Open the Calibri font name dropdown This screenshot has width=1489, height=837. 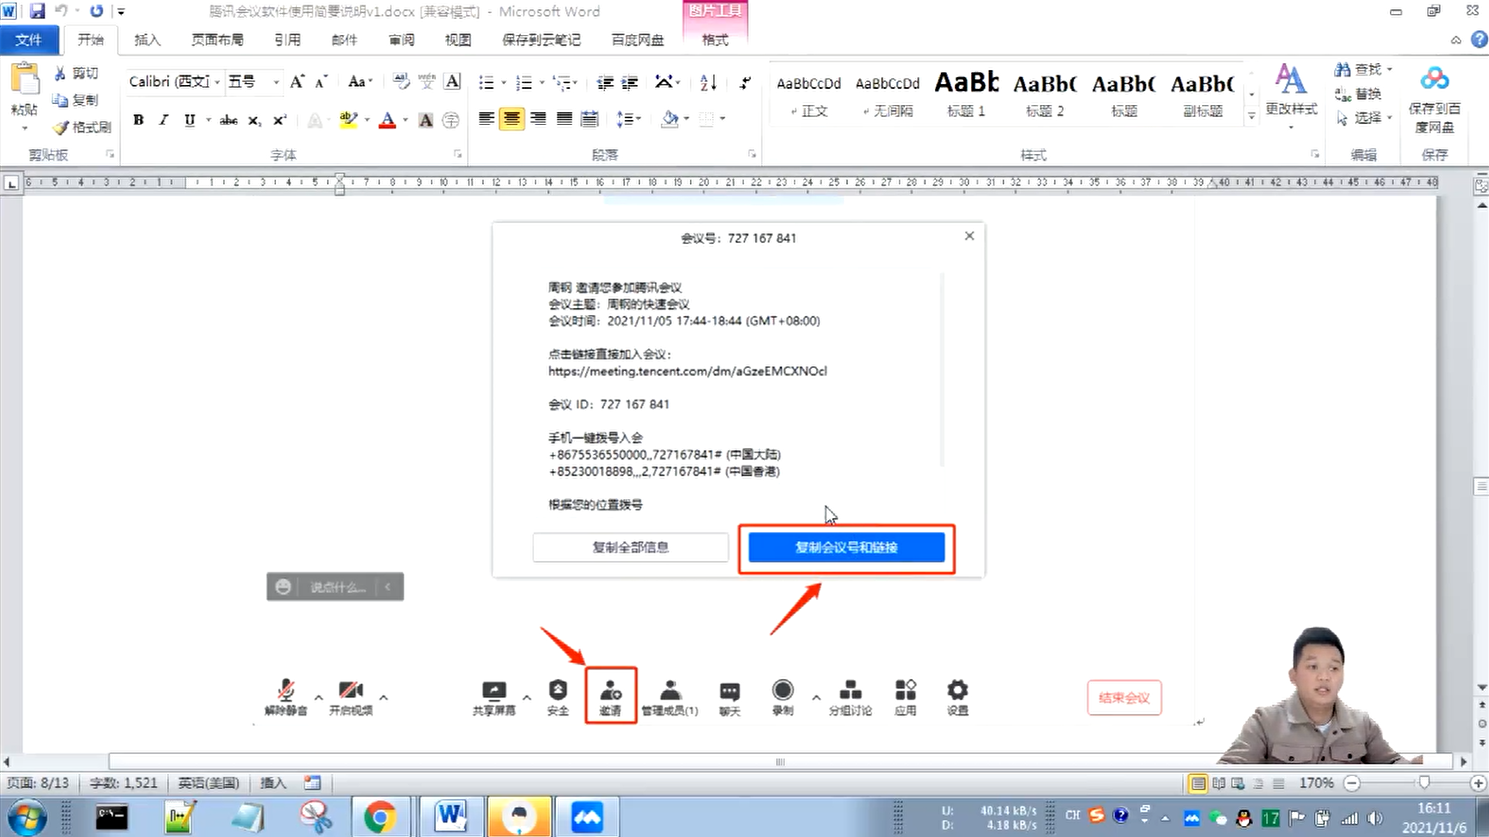[217, 82]
